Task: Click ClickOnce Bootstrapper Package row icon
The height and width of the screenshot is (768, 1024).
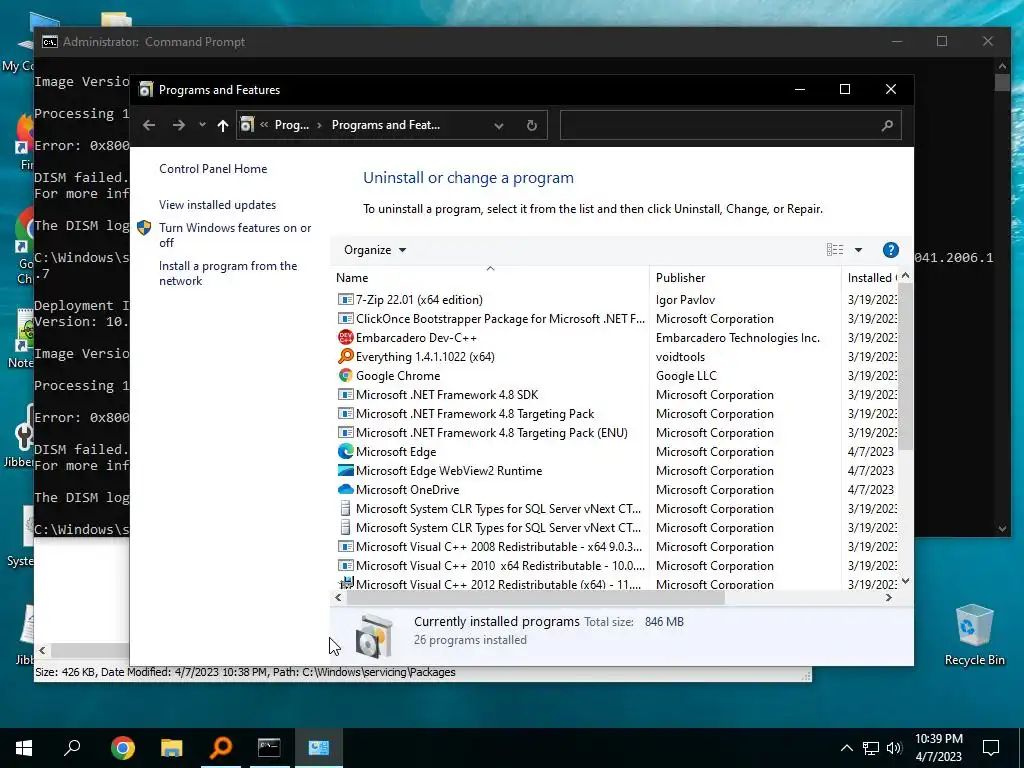Action: [x=345, y=319]
